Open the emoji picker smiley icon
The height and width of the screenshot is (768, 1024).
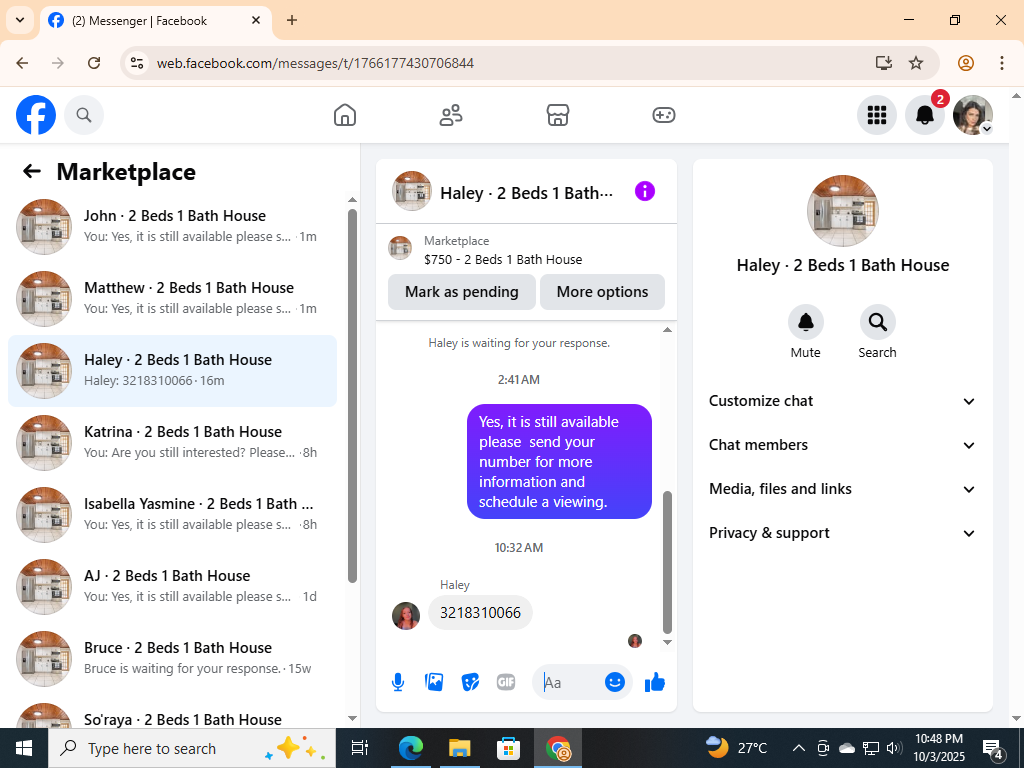point(615,682)
